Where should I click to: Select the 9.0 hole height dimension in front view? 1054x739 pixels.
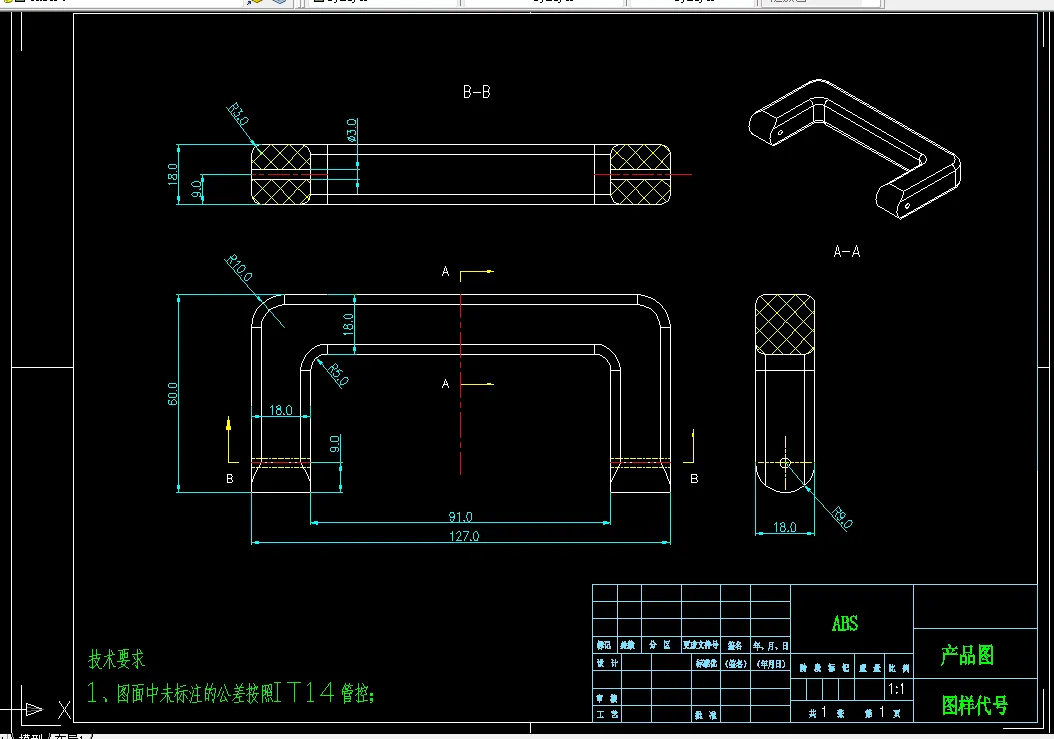[x=335, y=444]
